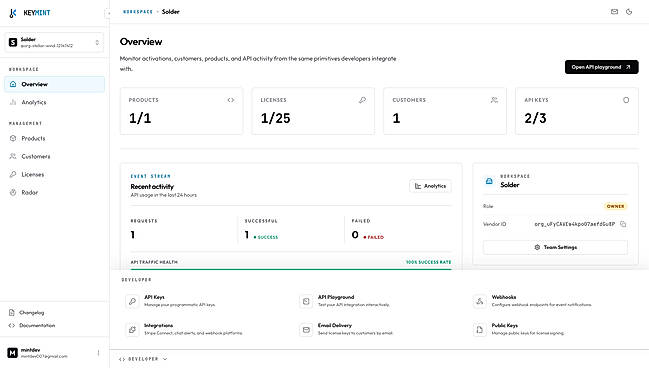Click the Public Keys file icon
649x368 pixels.
coord(480,330)
